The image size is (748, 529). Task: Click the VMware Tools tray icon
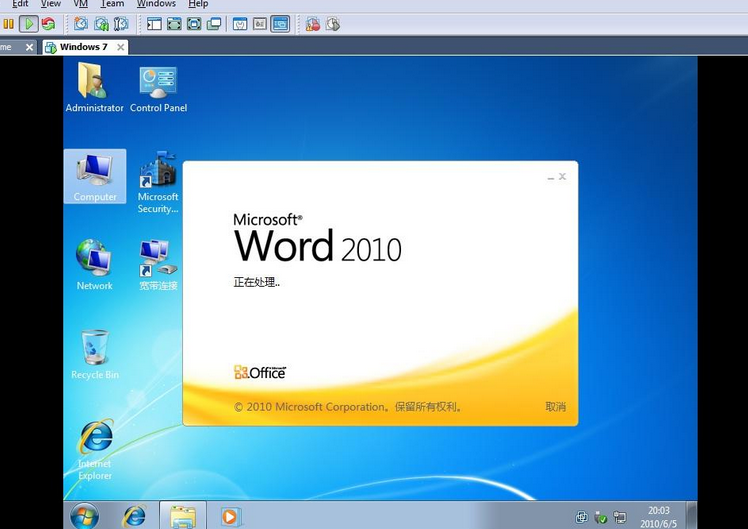tap(581, 517)
